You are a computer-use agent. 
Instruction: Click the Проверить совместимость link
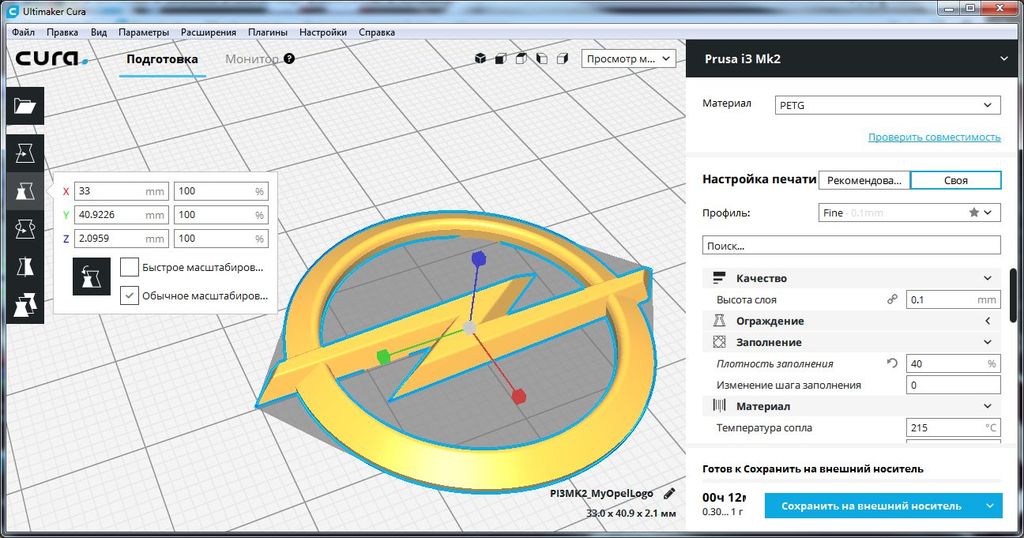coord(934,137)
